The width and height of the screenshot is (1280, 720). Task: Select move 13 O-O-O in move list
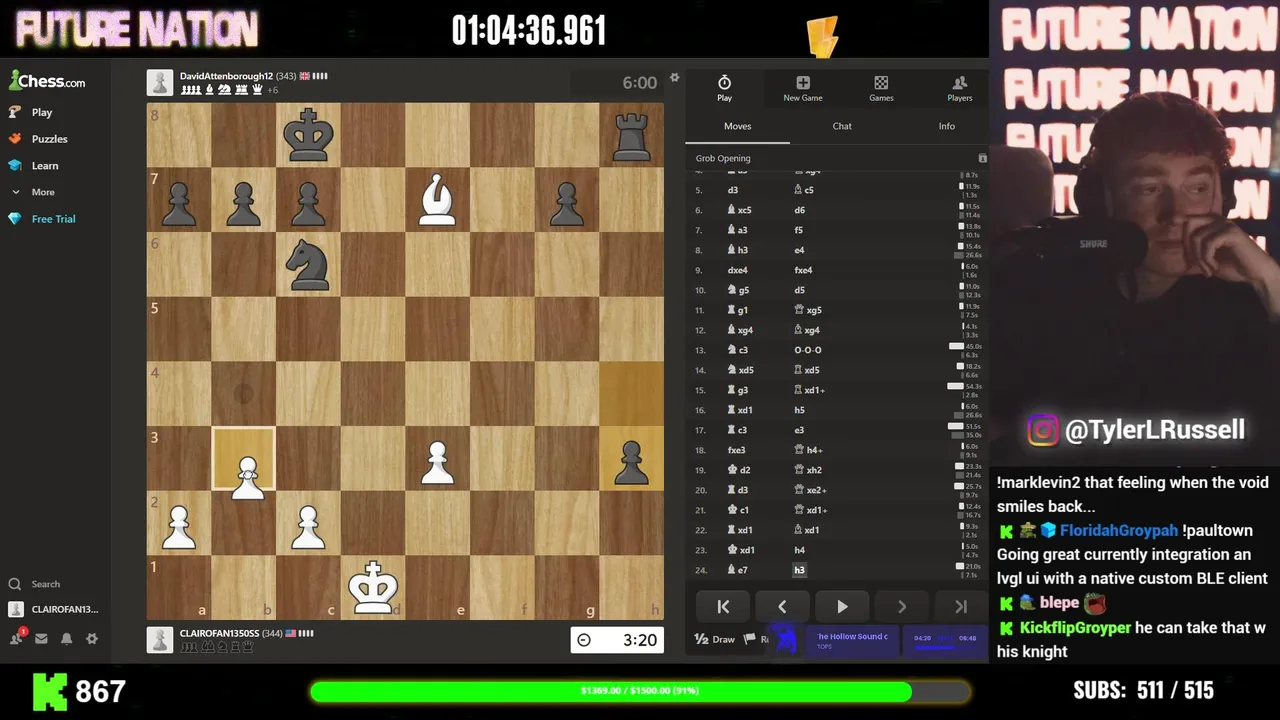click(808, 350)
